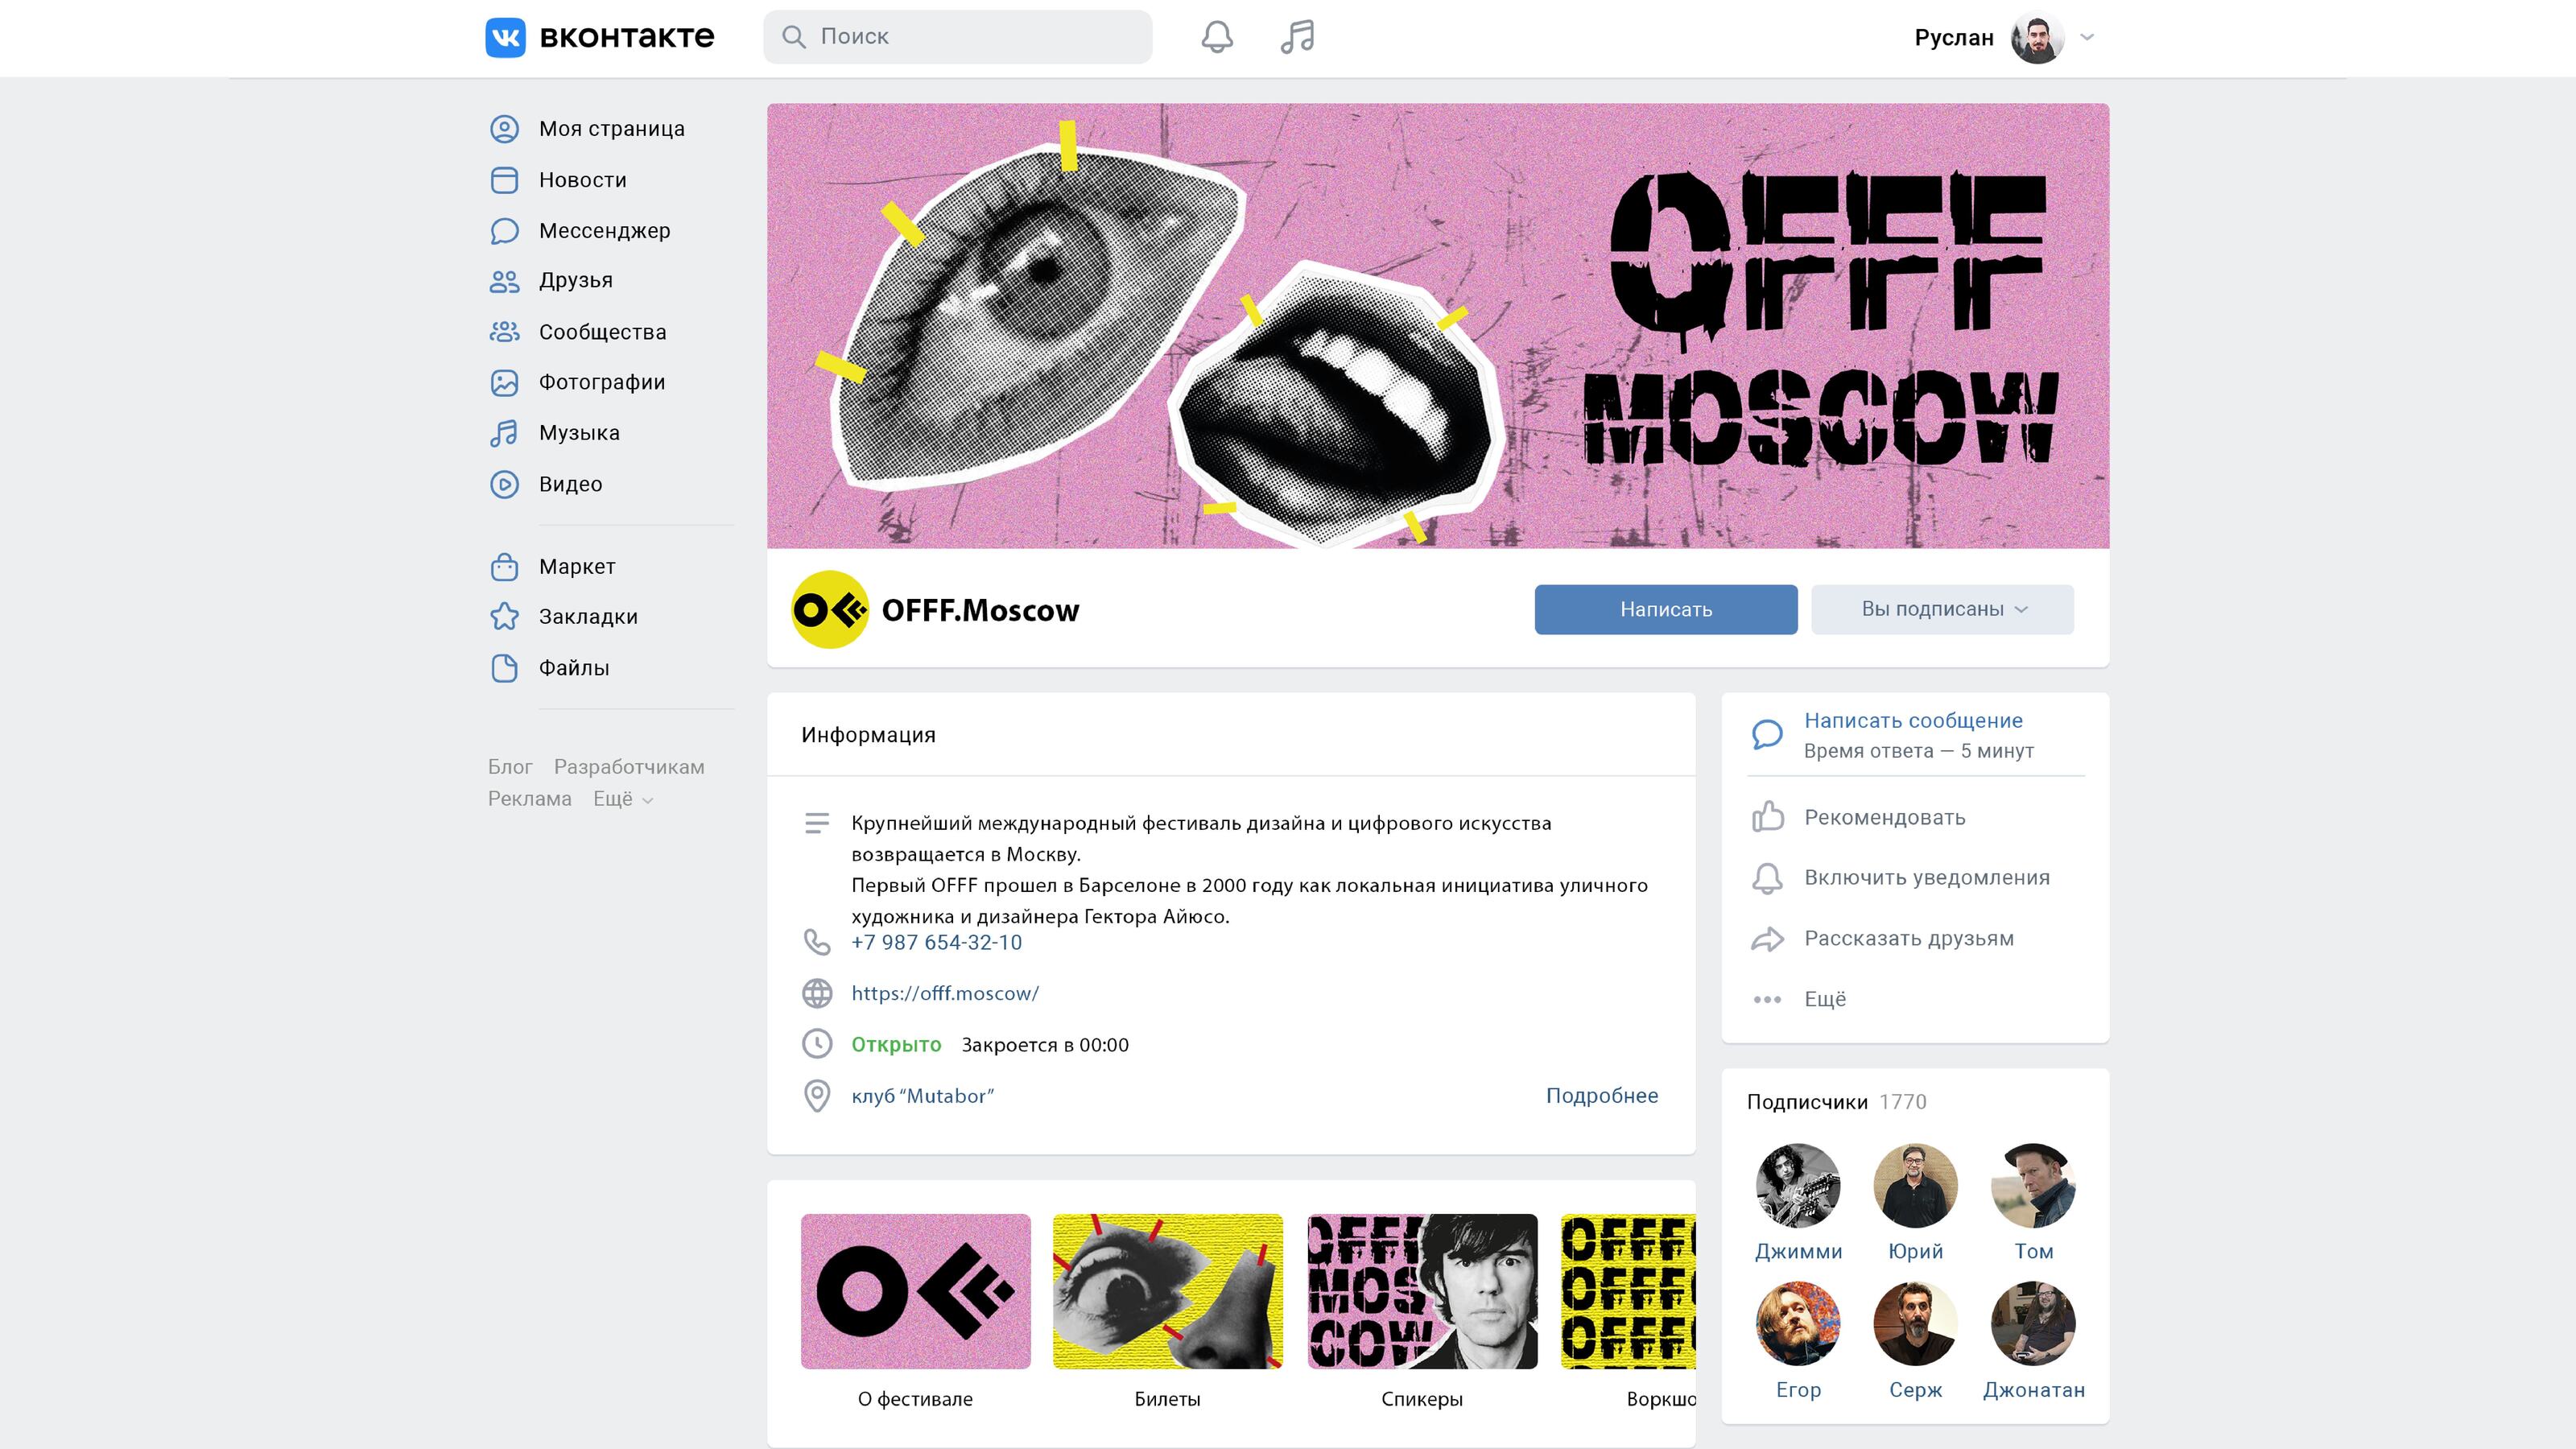Click the Market bag icon

coord(504,566)
